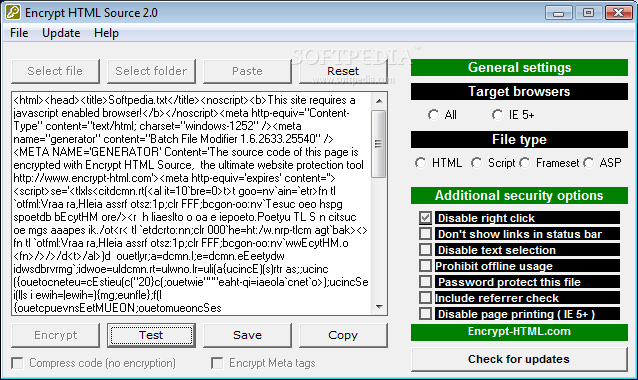
Task: Click the General settings header
Action: point(519,68)
